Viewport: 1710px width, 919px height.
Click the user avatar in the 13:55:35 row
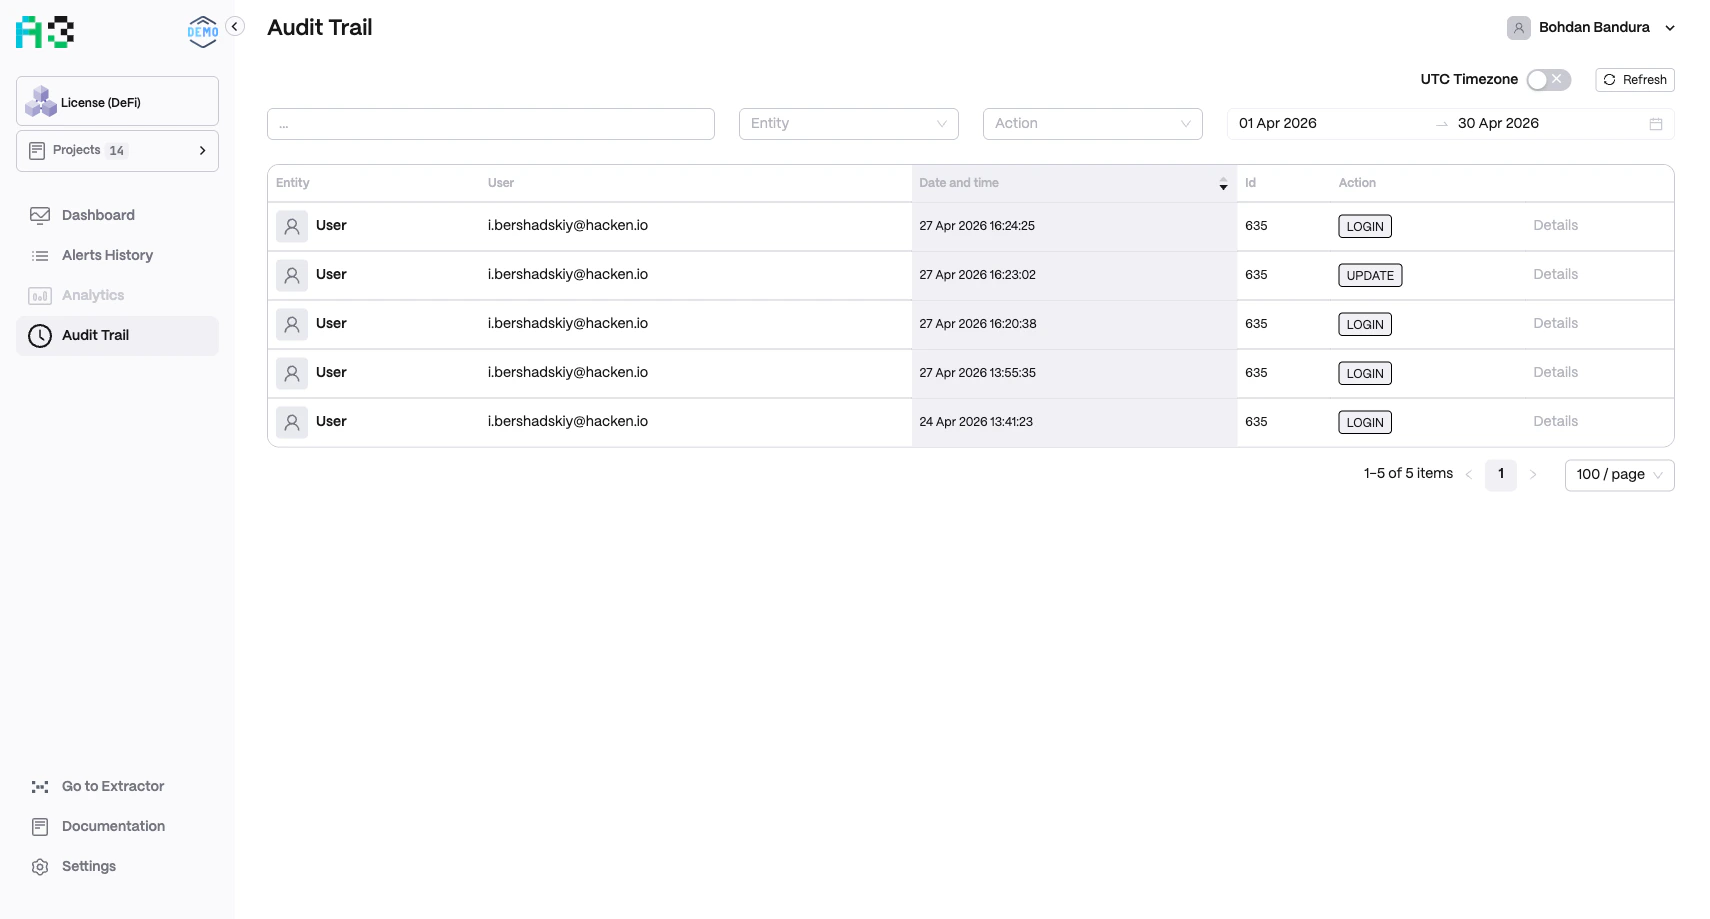click(x=292, y=374)
